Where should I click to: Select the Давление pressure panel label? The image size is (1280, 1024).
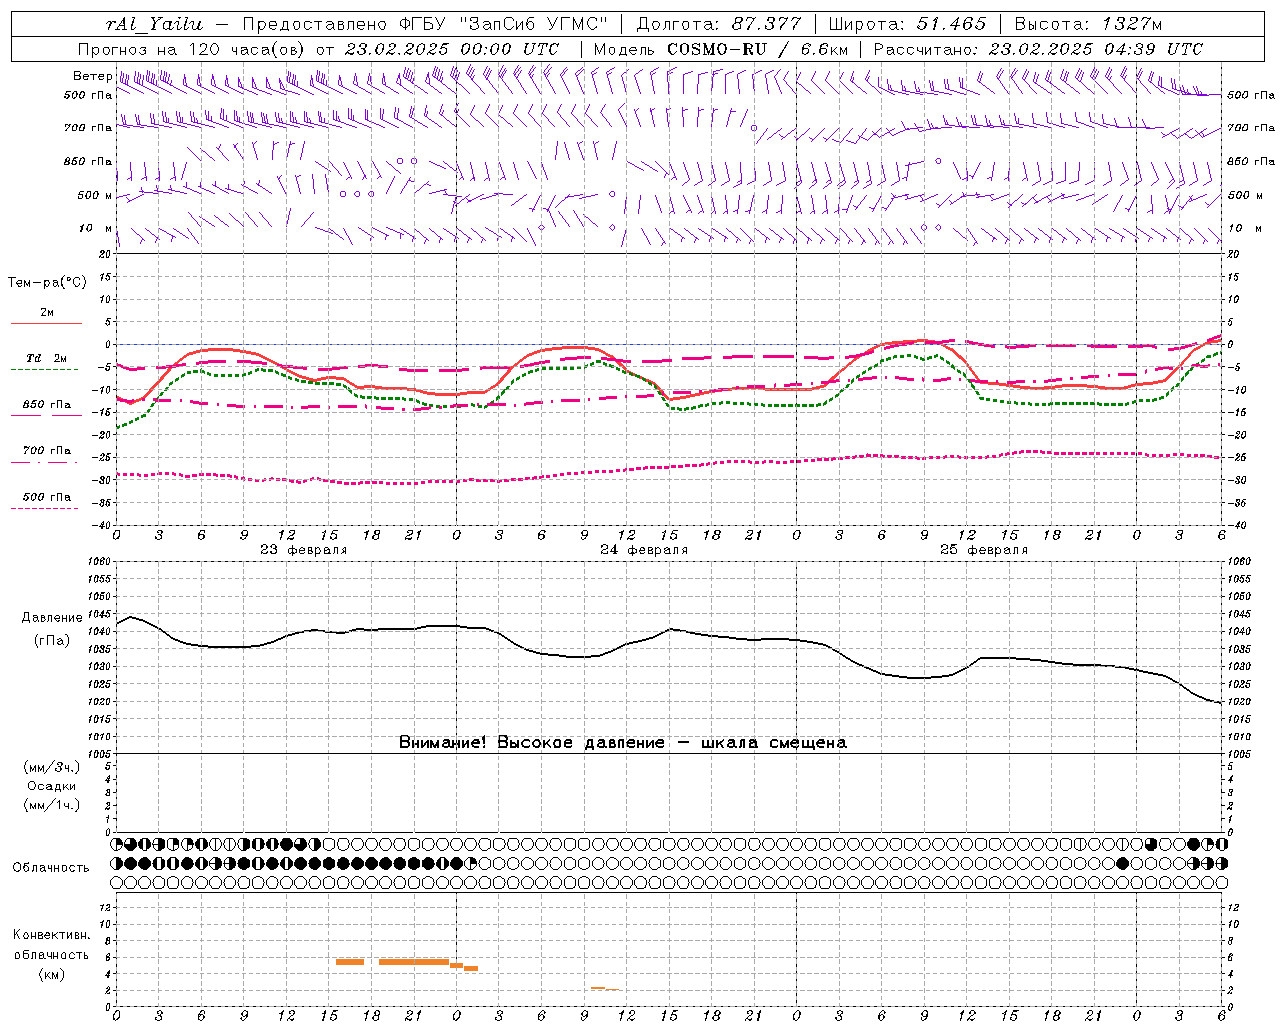(52, 618)
